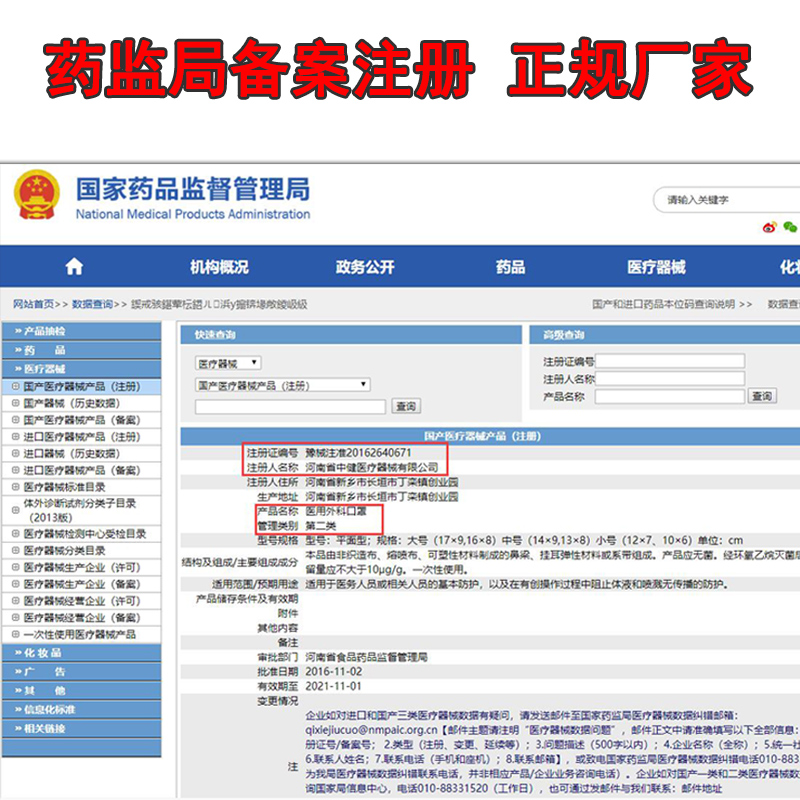The image size is (800, 800).
Task: Expand 国产医疗器械产品（注册） tree plus icon
Action: (x=15, y=386)
